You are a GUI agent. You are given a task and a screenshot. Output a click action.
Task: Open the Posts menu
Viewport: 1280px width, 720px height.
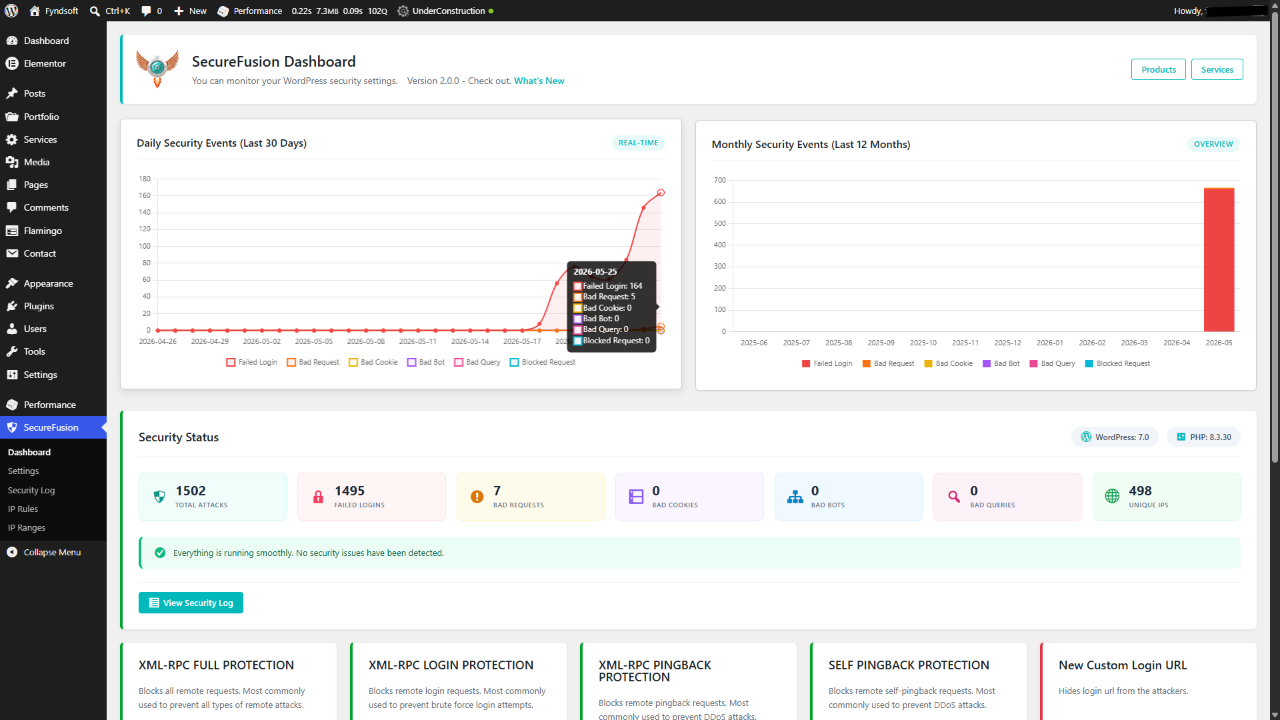[x=53, y=94]
